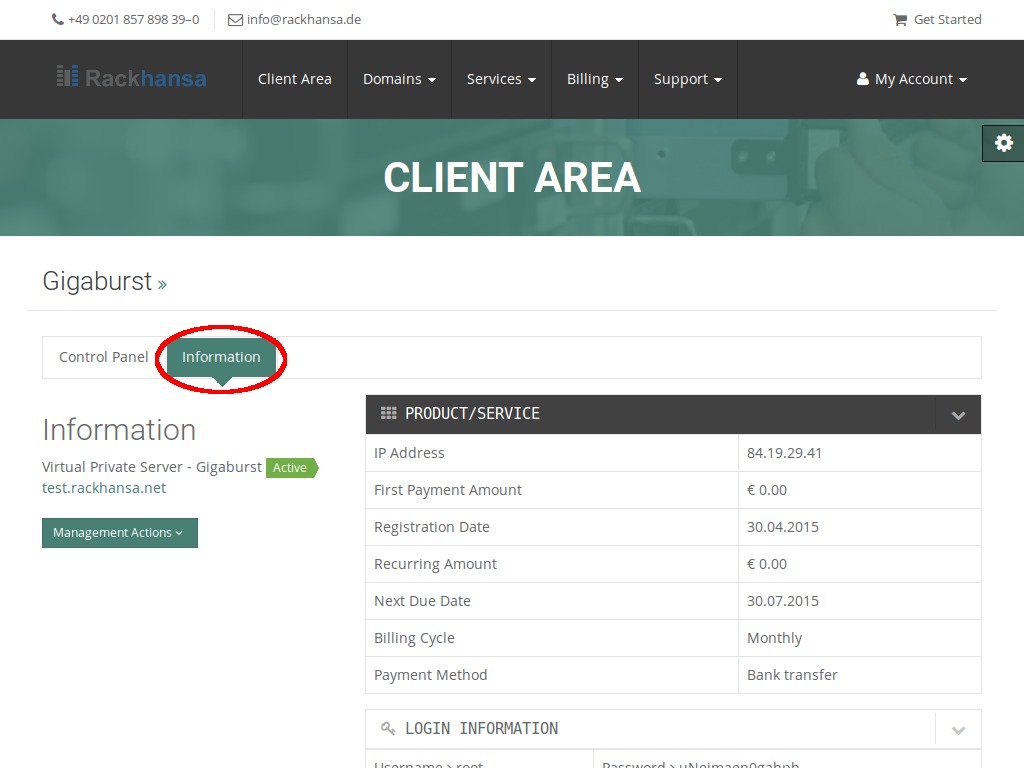The width and height of the screenshot is (1024, 768).
Task: Click the Registration Date value 30.04.2015
Action: click(x=783, y=527)
